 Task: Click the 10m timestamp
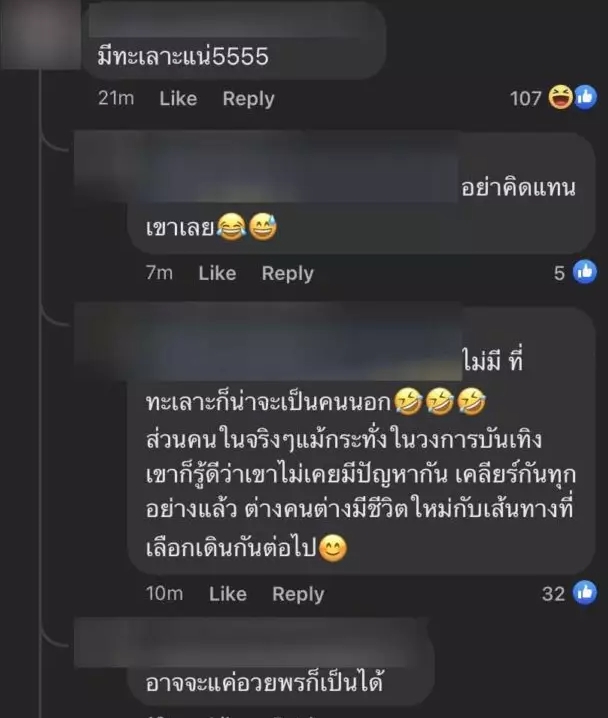pos(164,594)
